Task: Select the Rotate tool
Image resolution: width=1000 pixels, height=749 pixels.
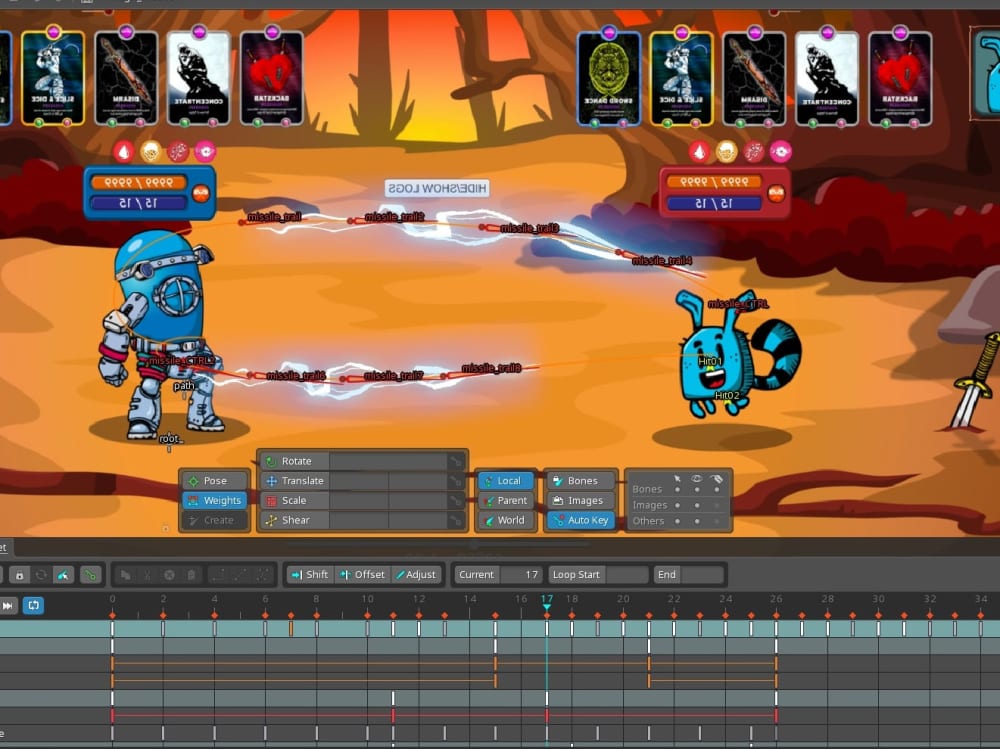Action: 294,461
